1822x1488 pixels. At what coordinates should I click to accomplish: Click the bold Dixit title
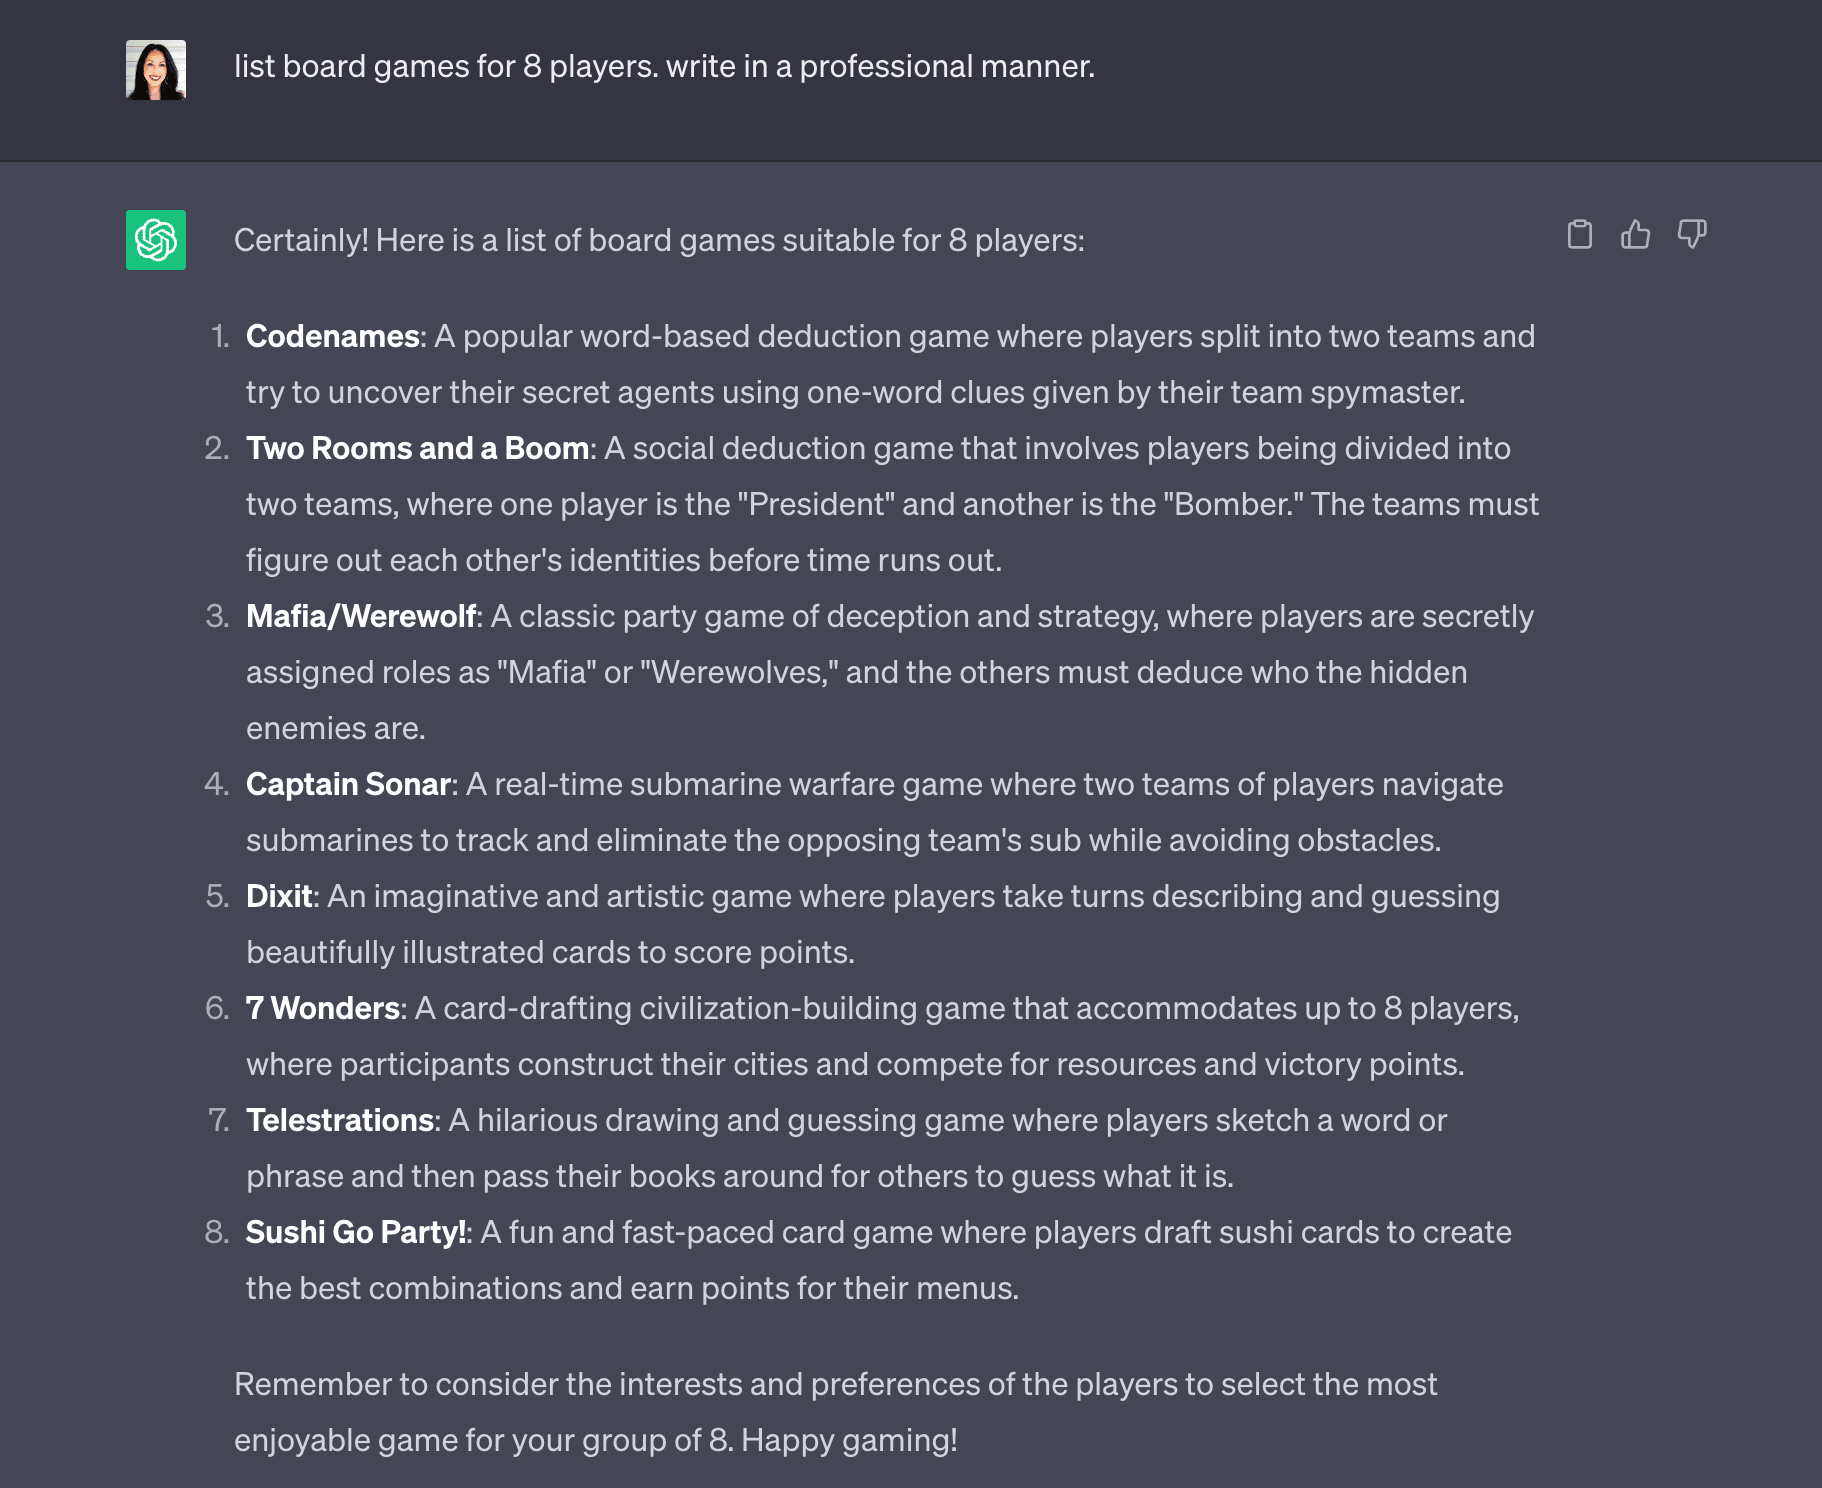[x=279, y=896]
